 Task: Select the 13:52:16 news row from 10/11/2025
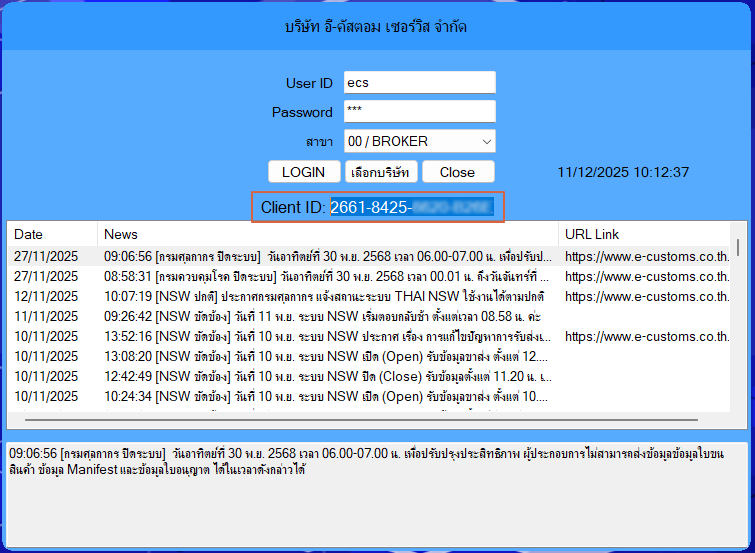click(x=328, y=336)
